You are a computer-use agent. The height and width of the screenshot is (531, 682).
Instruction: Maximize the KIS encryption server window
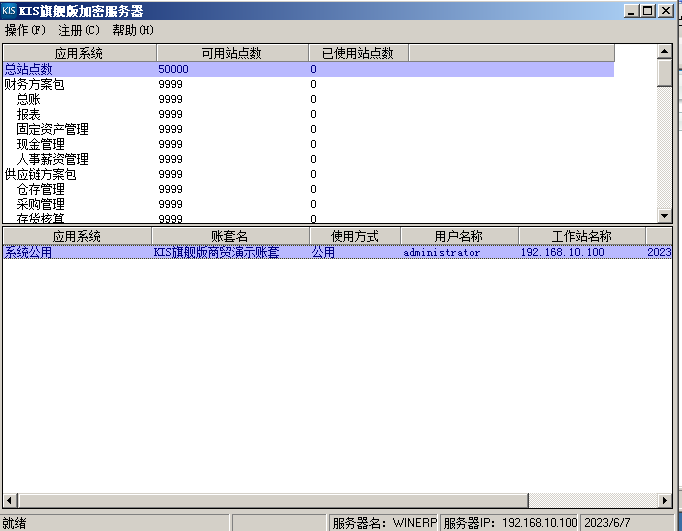pyautogui.click(x=648, y=10)
